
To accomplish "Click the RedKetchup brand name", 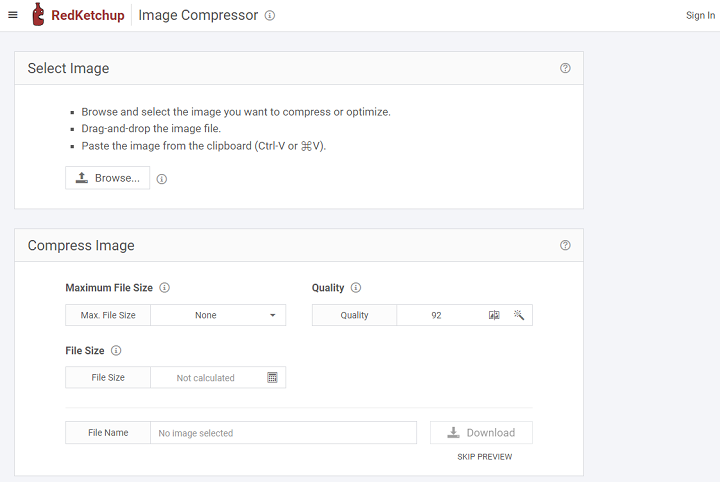I will [87, 15].
